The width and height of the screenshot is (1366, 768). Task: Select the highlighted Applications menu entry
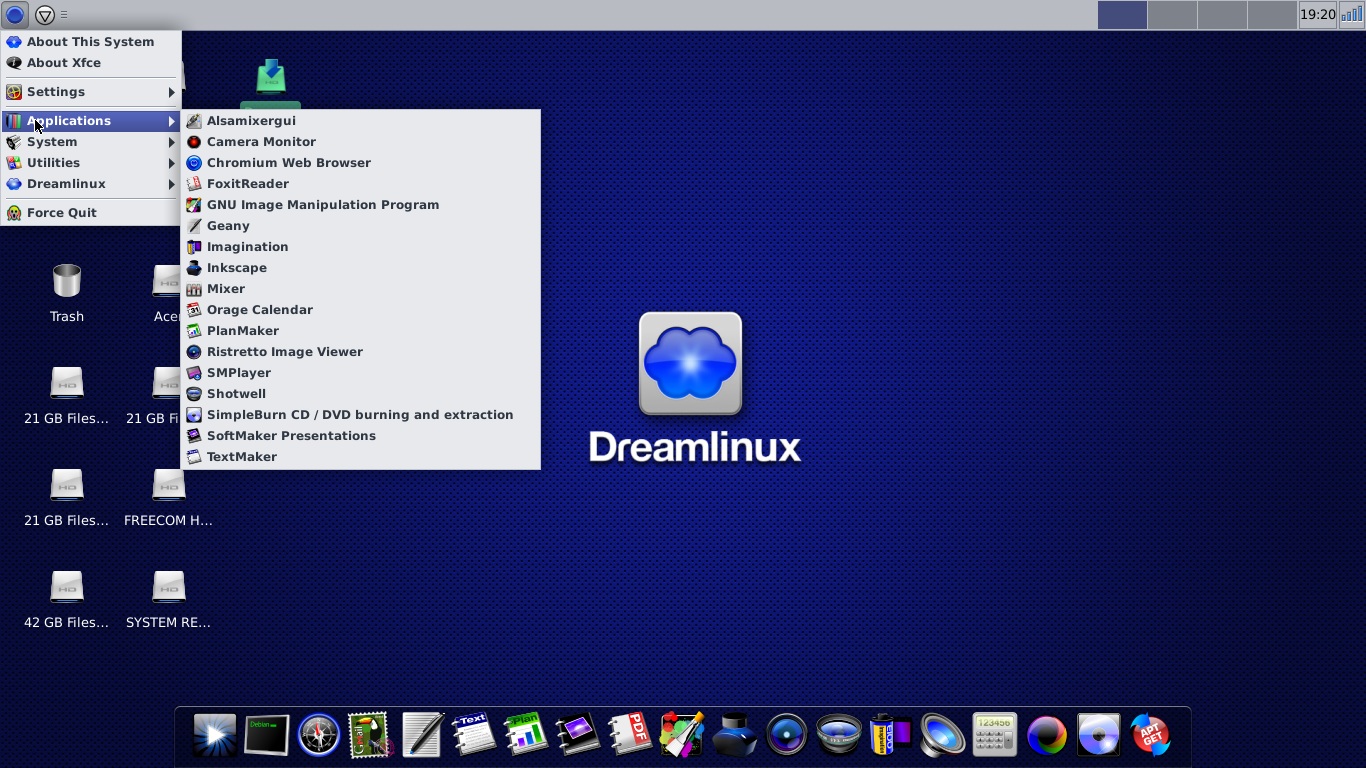[x=91, y=121]
